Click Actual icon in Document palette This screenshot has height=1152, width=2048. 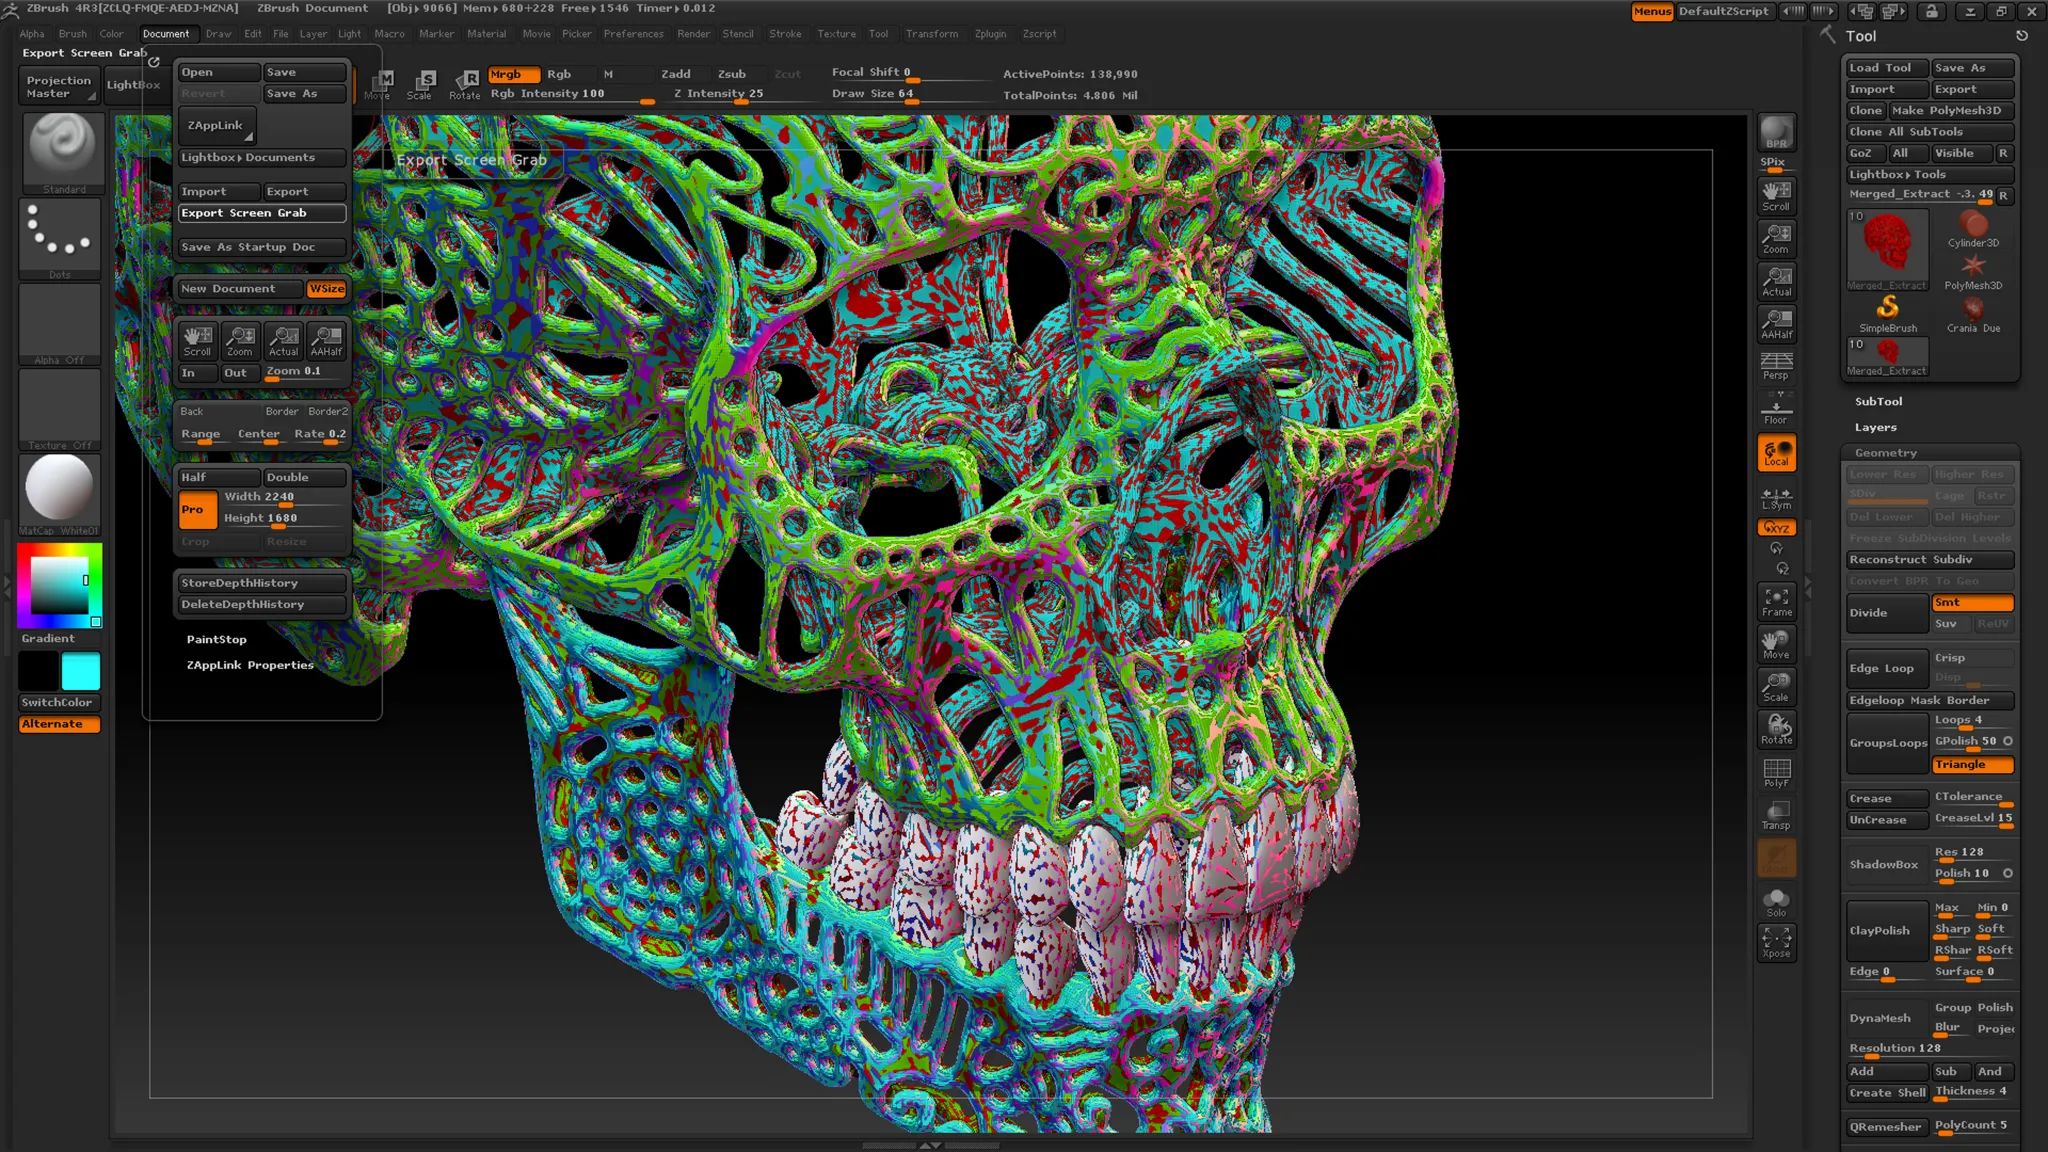coord(283,341)
